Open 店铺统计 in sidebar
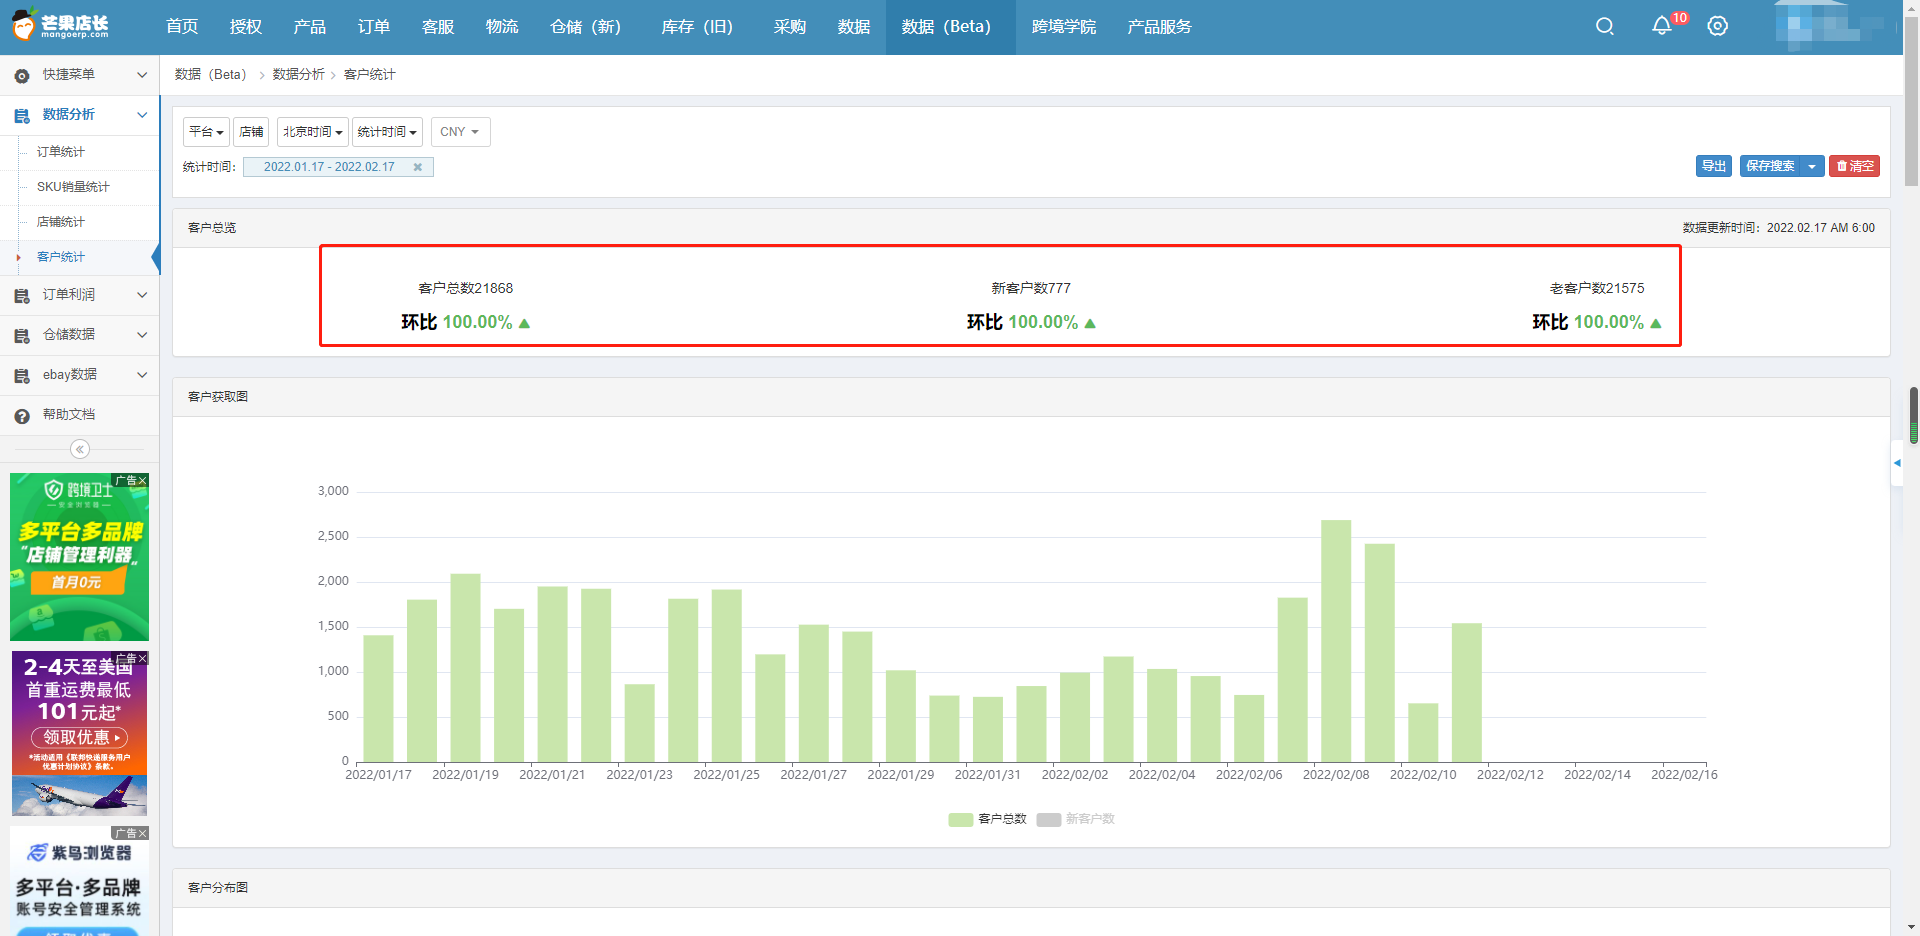Viewport: 1920px width, 936px height. pos(61,222)
